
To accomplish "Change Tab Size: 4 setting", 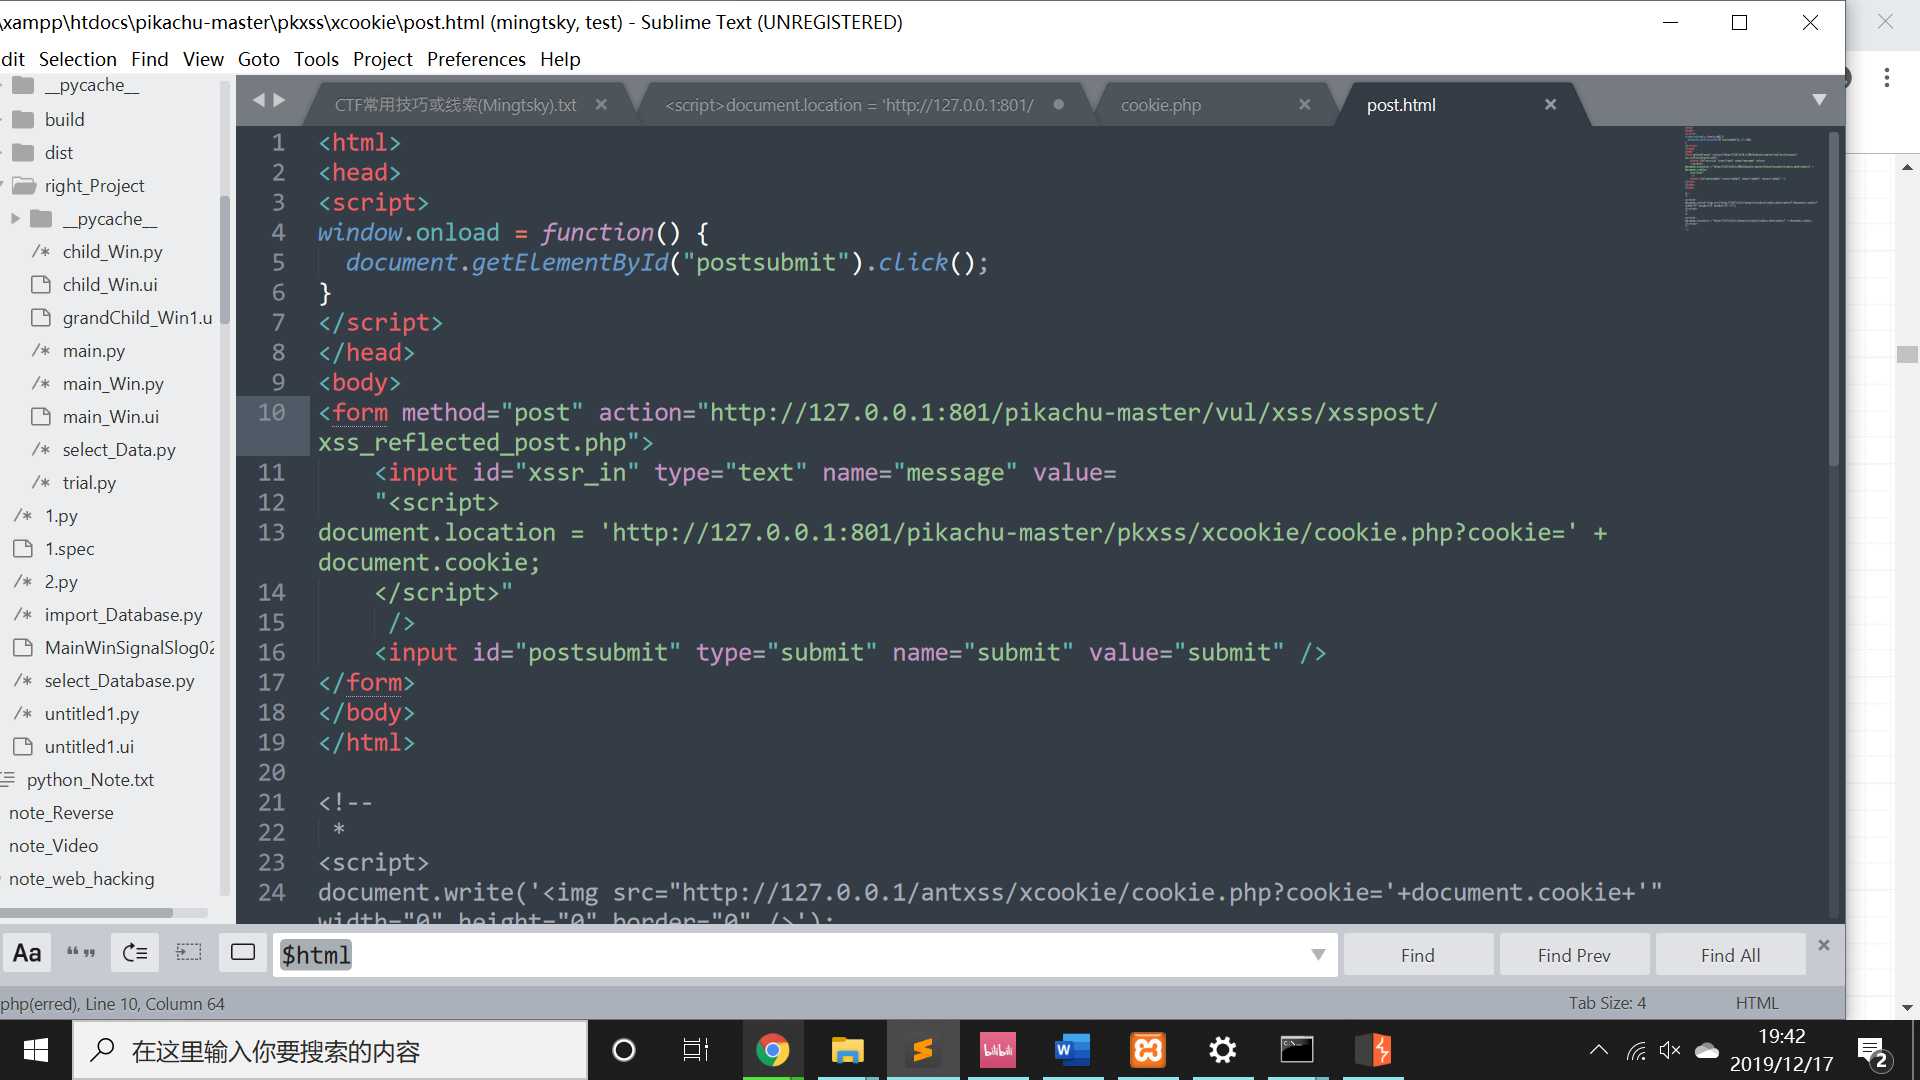I will (1607, 1002).
